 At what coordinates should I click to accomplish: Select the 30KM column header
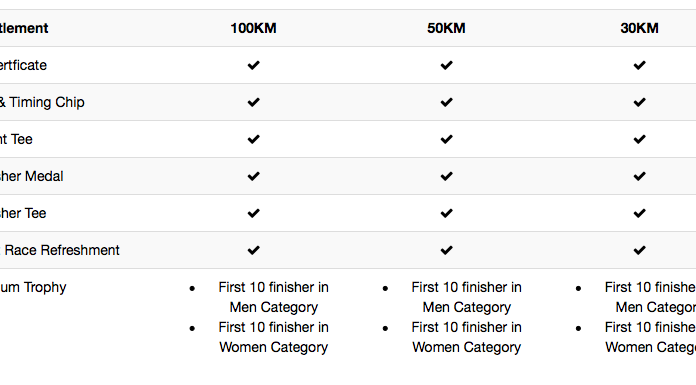pos(640,28)
